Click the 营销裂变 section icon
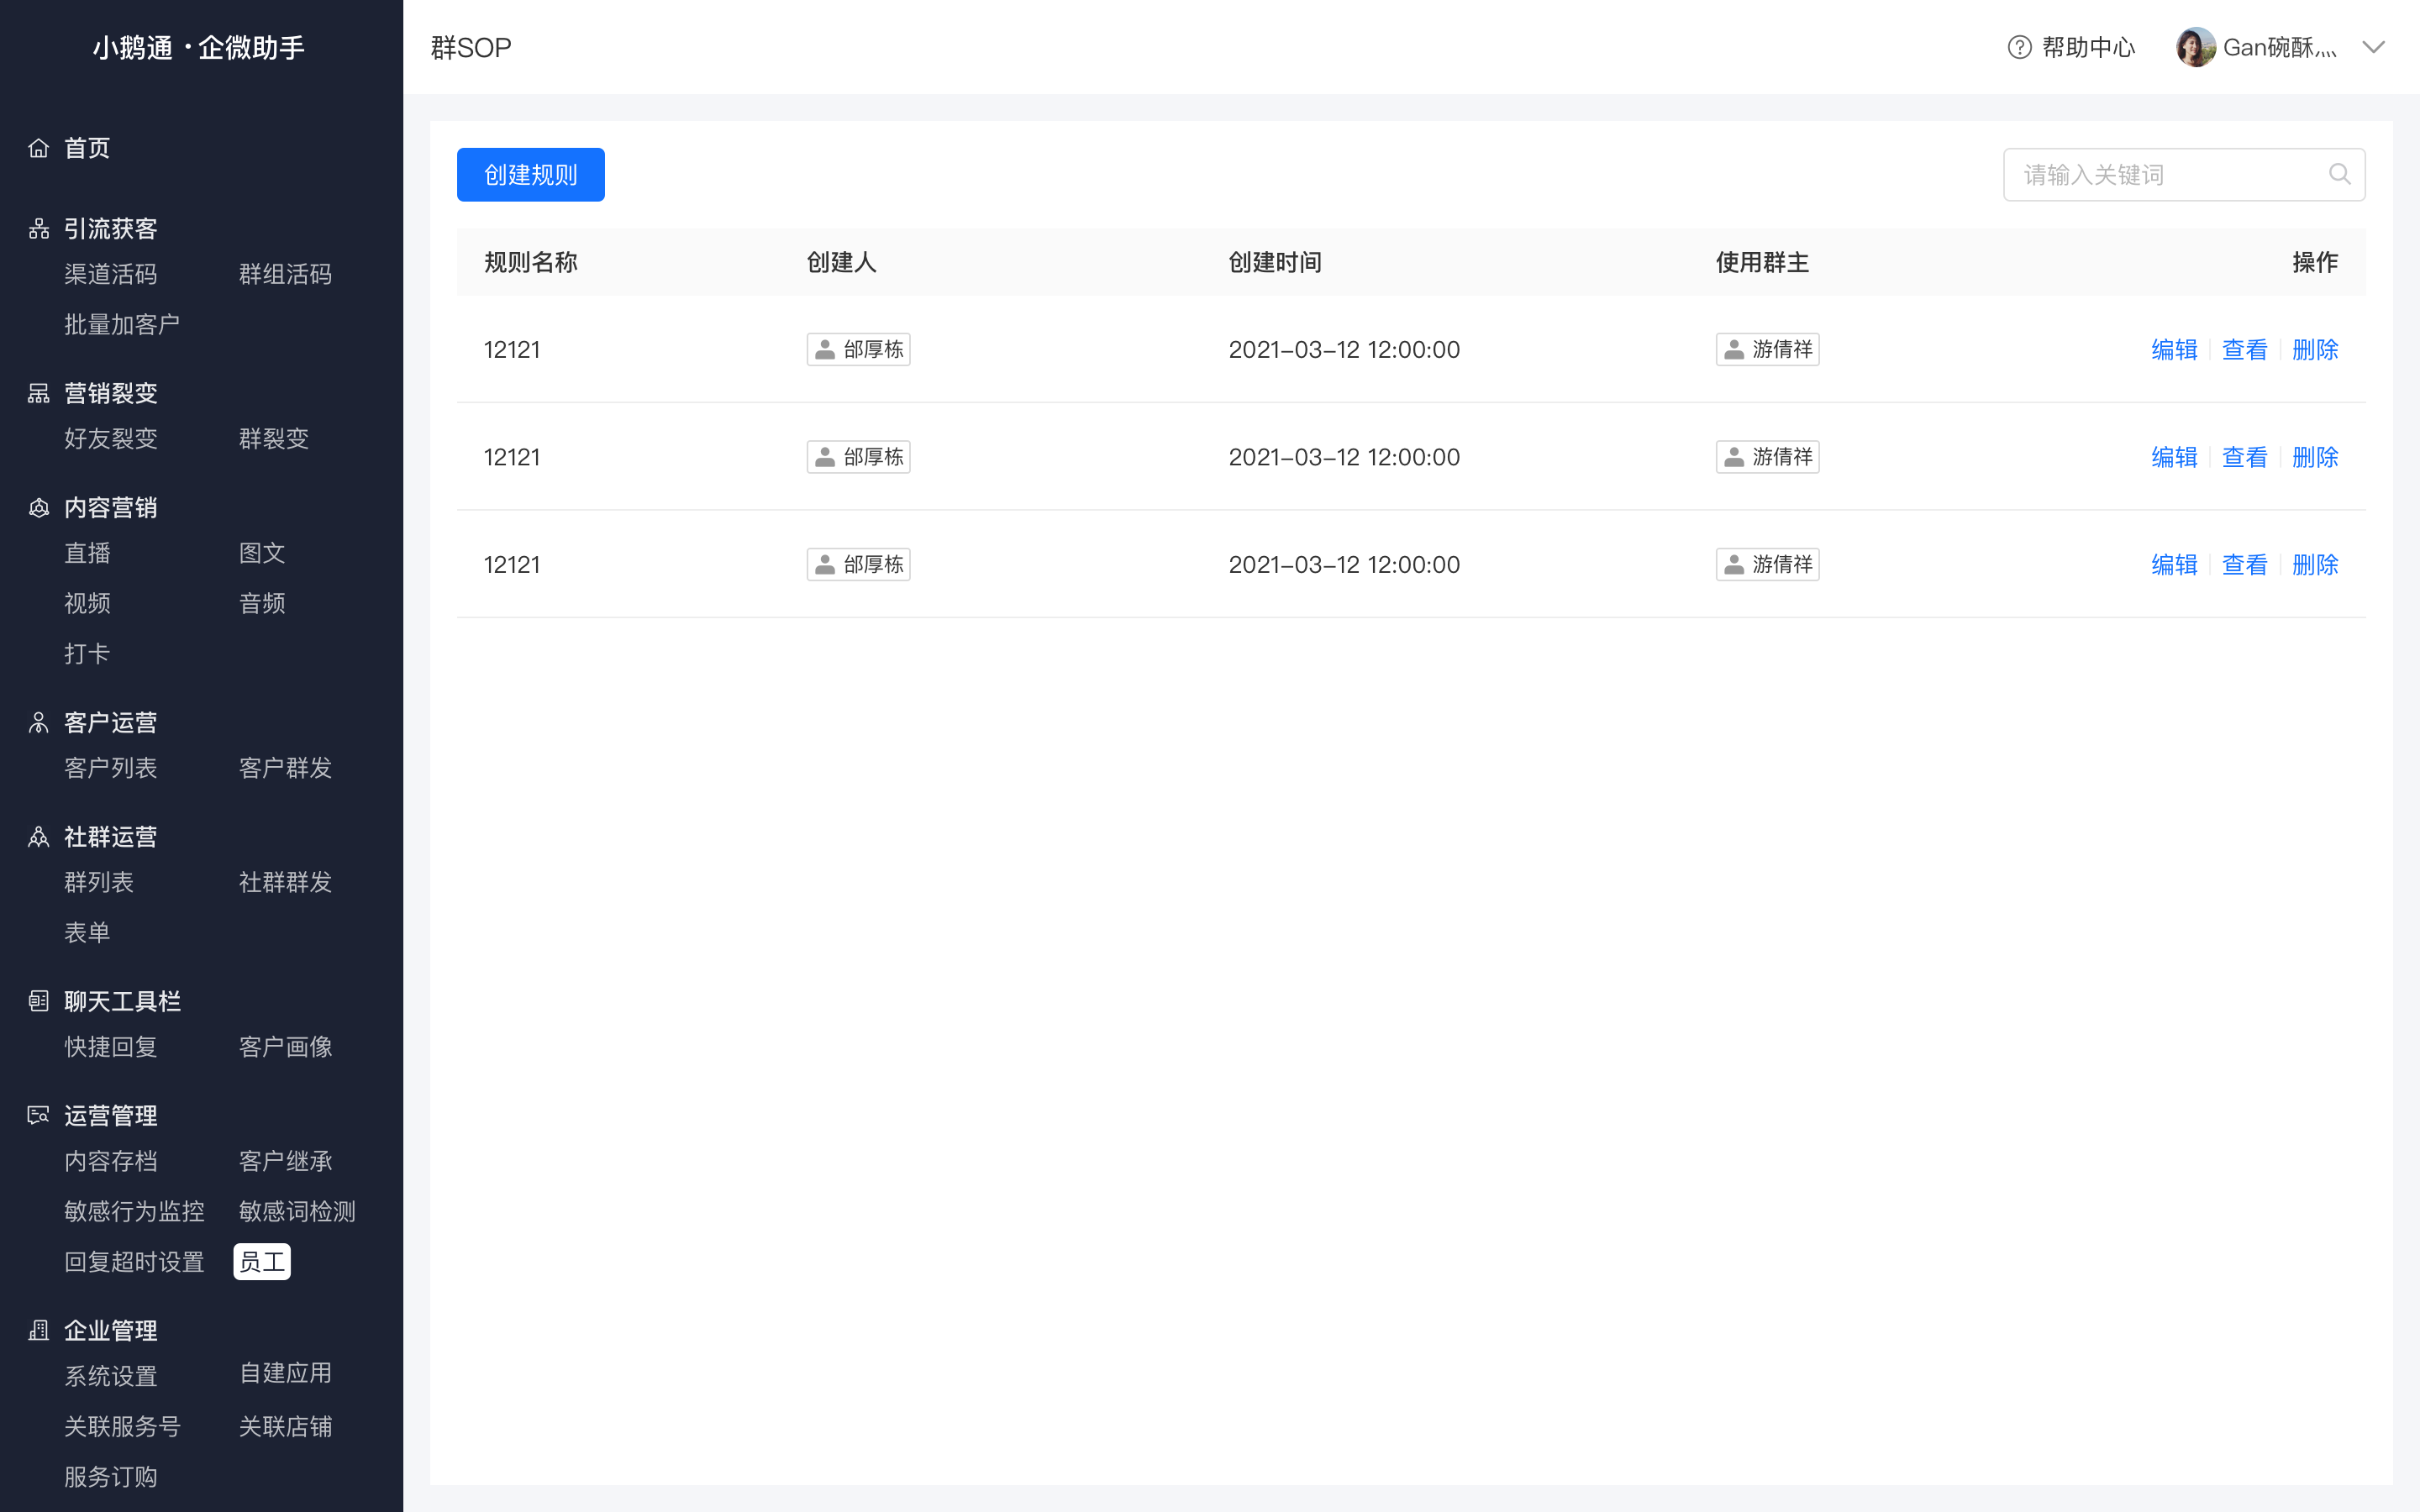Screen dimensions: 2420x1512 click(x=39, y=393)
